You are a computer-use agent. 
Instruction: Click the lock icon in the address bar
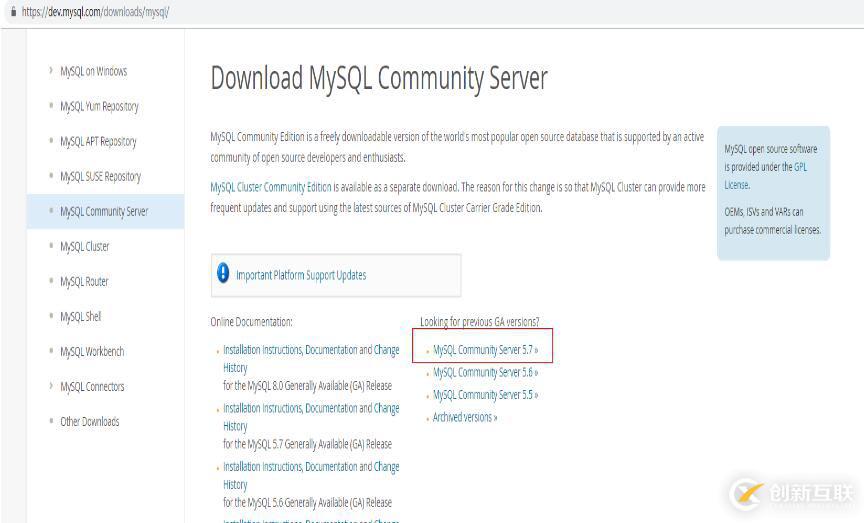pos(13,11)
